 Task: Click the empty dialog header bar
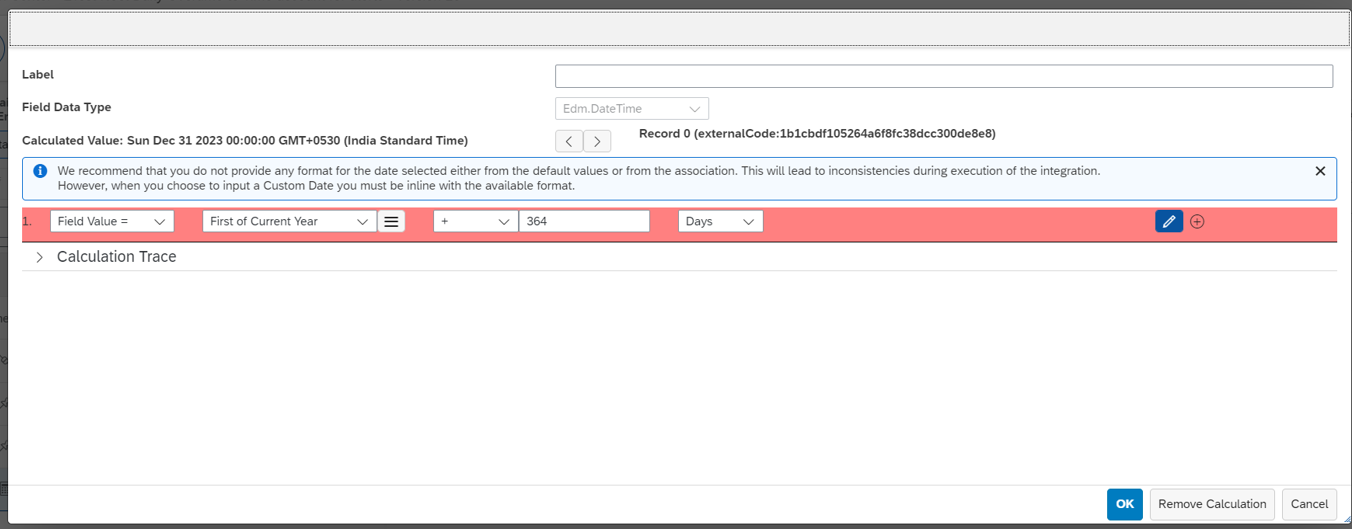(x=676, y=29)
